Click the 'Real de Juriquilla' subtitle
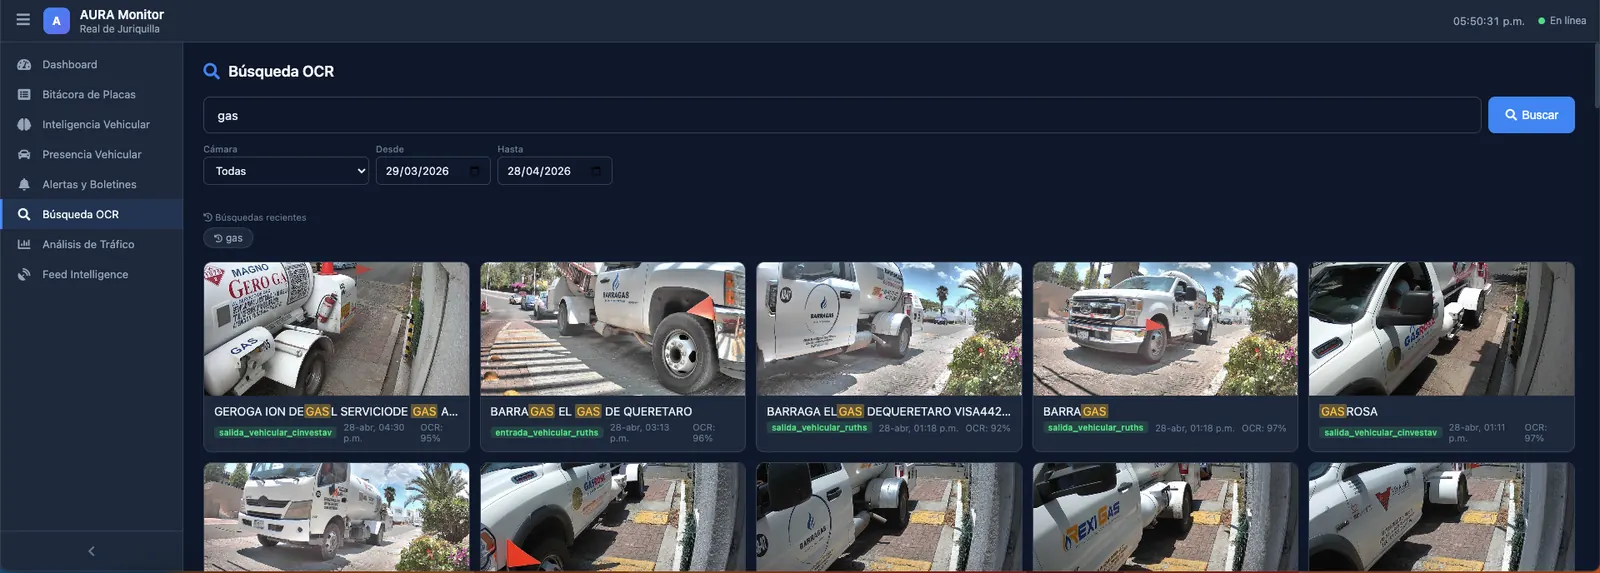 click(119, 29)
